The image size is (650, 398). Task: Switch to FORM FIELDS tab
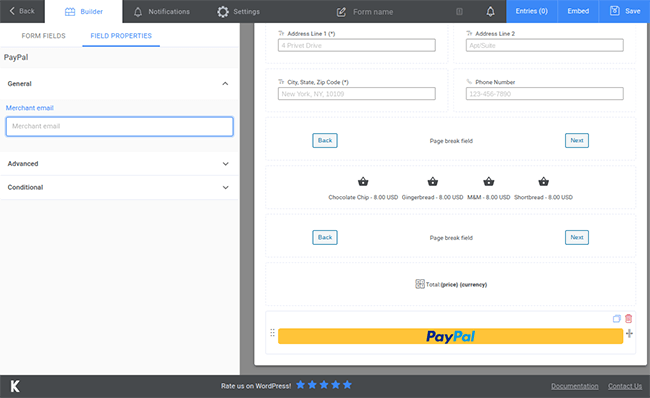click(x=44, y=36)
